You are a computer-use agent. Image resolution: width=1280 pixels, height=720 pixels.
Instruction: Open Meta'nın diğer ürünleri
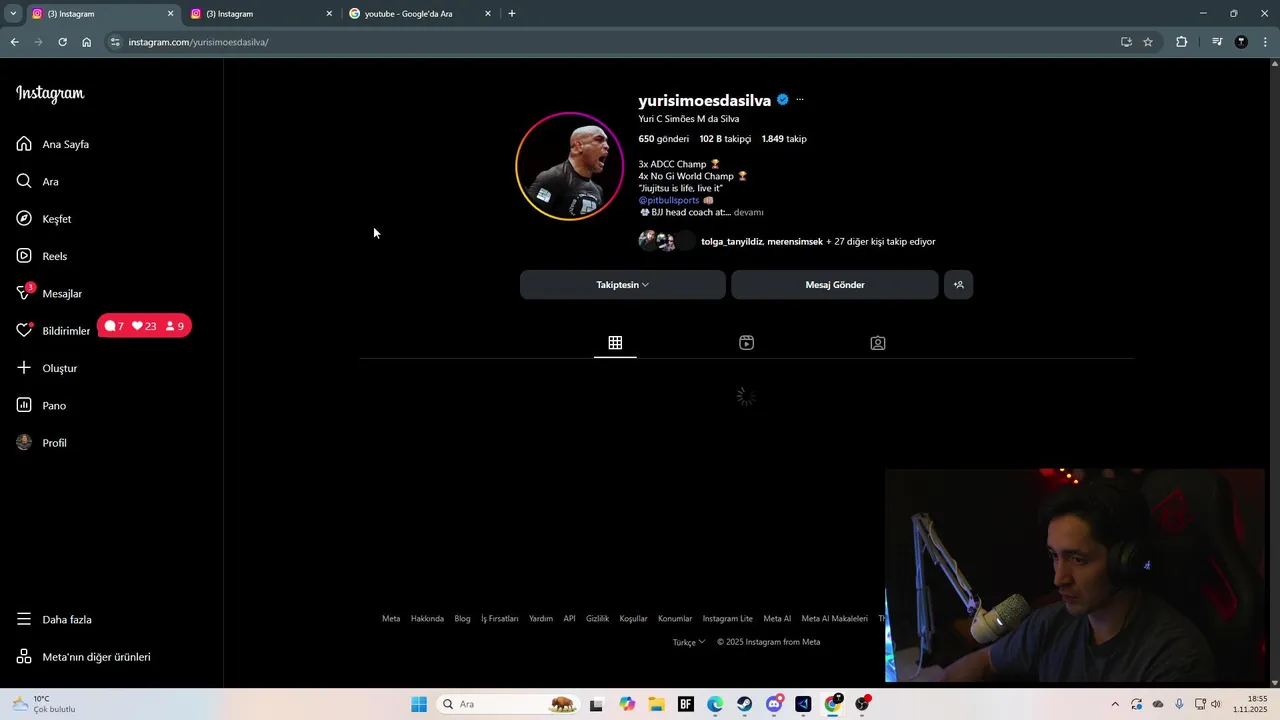coord(83,657)
